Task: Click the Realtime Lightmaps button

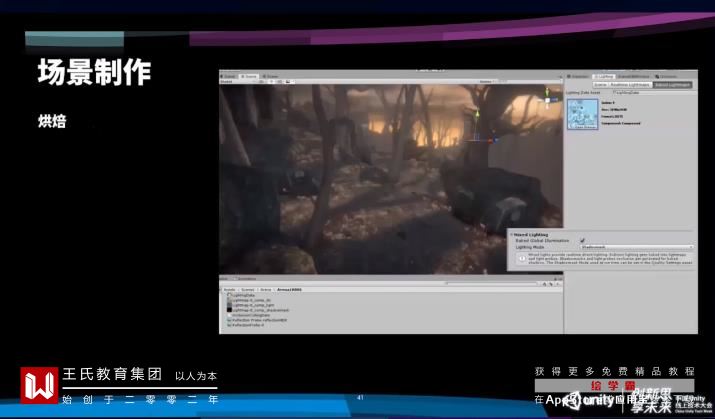Action: coord(630,85)
